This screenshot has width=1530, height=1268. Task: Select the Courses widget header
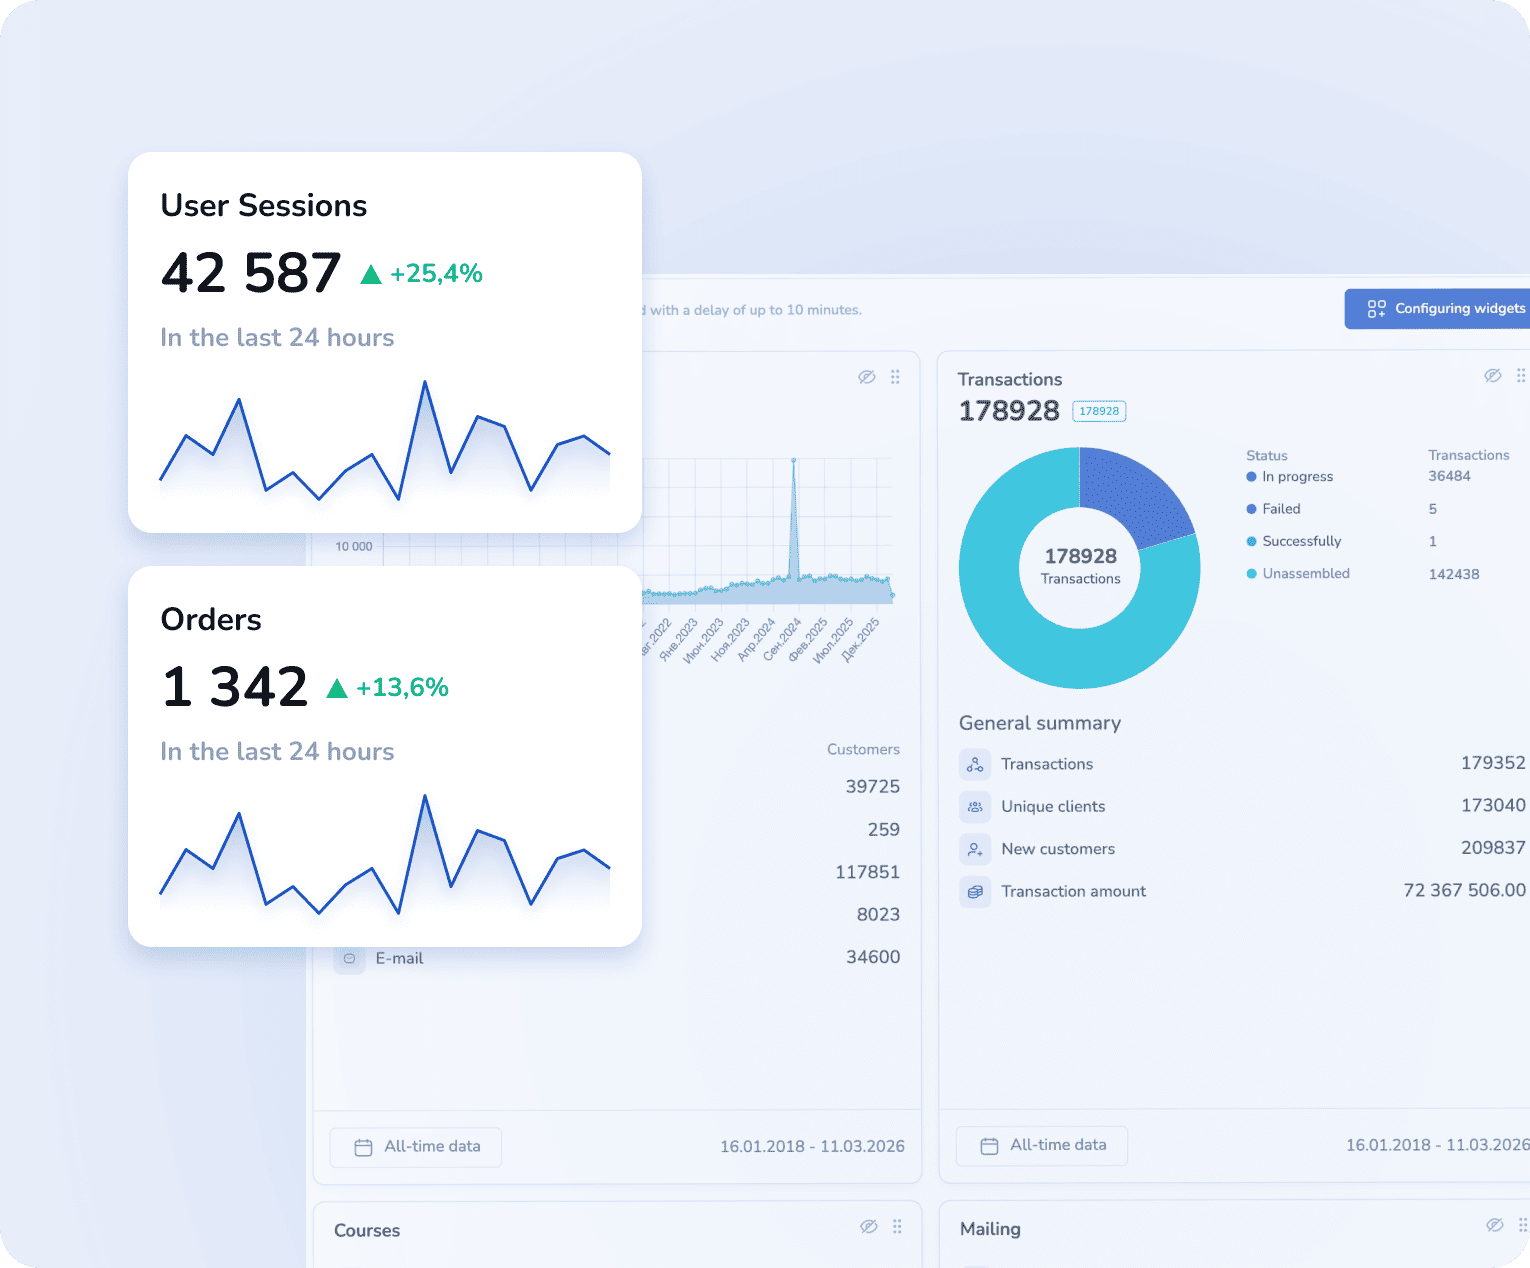[367, 1231]
